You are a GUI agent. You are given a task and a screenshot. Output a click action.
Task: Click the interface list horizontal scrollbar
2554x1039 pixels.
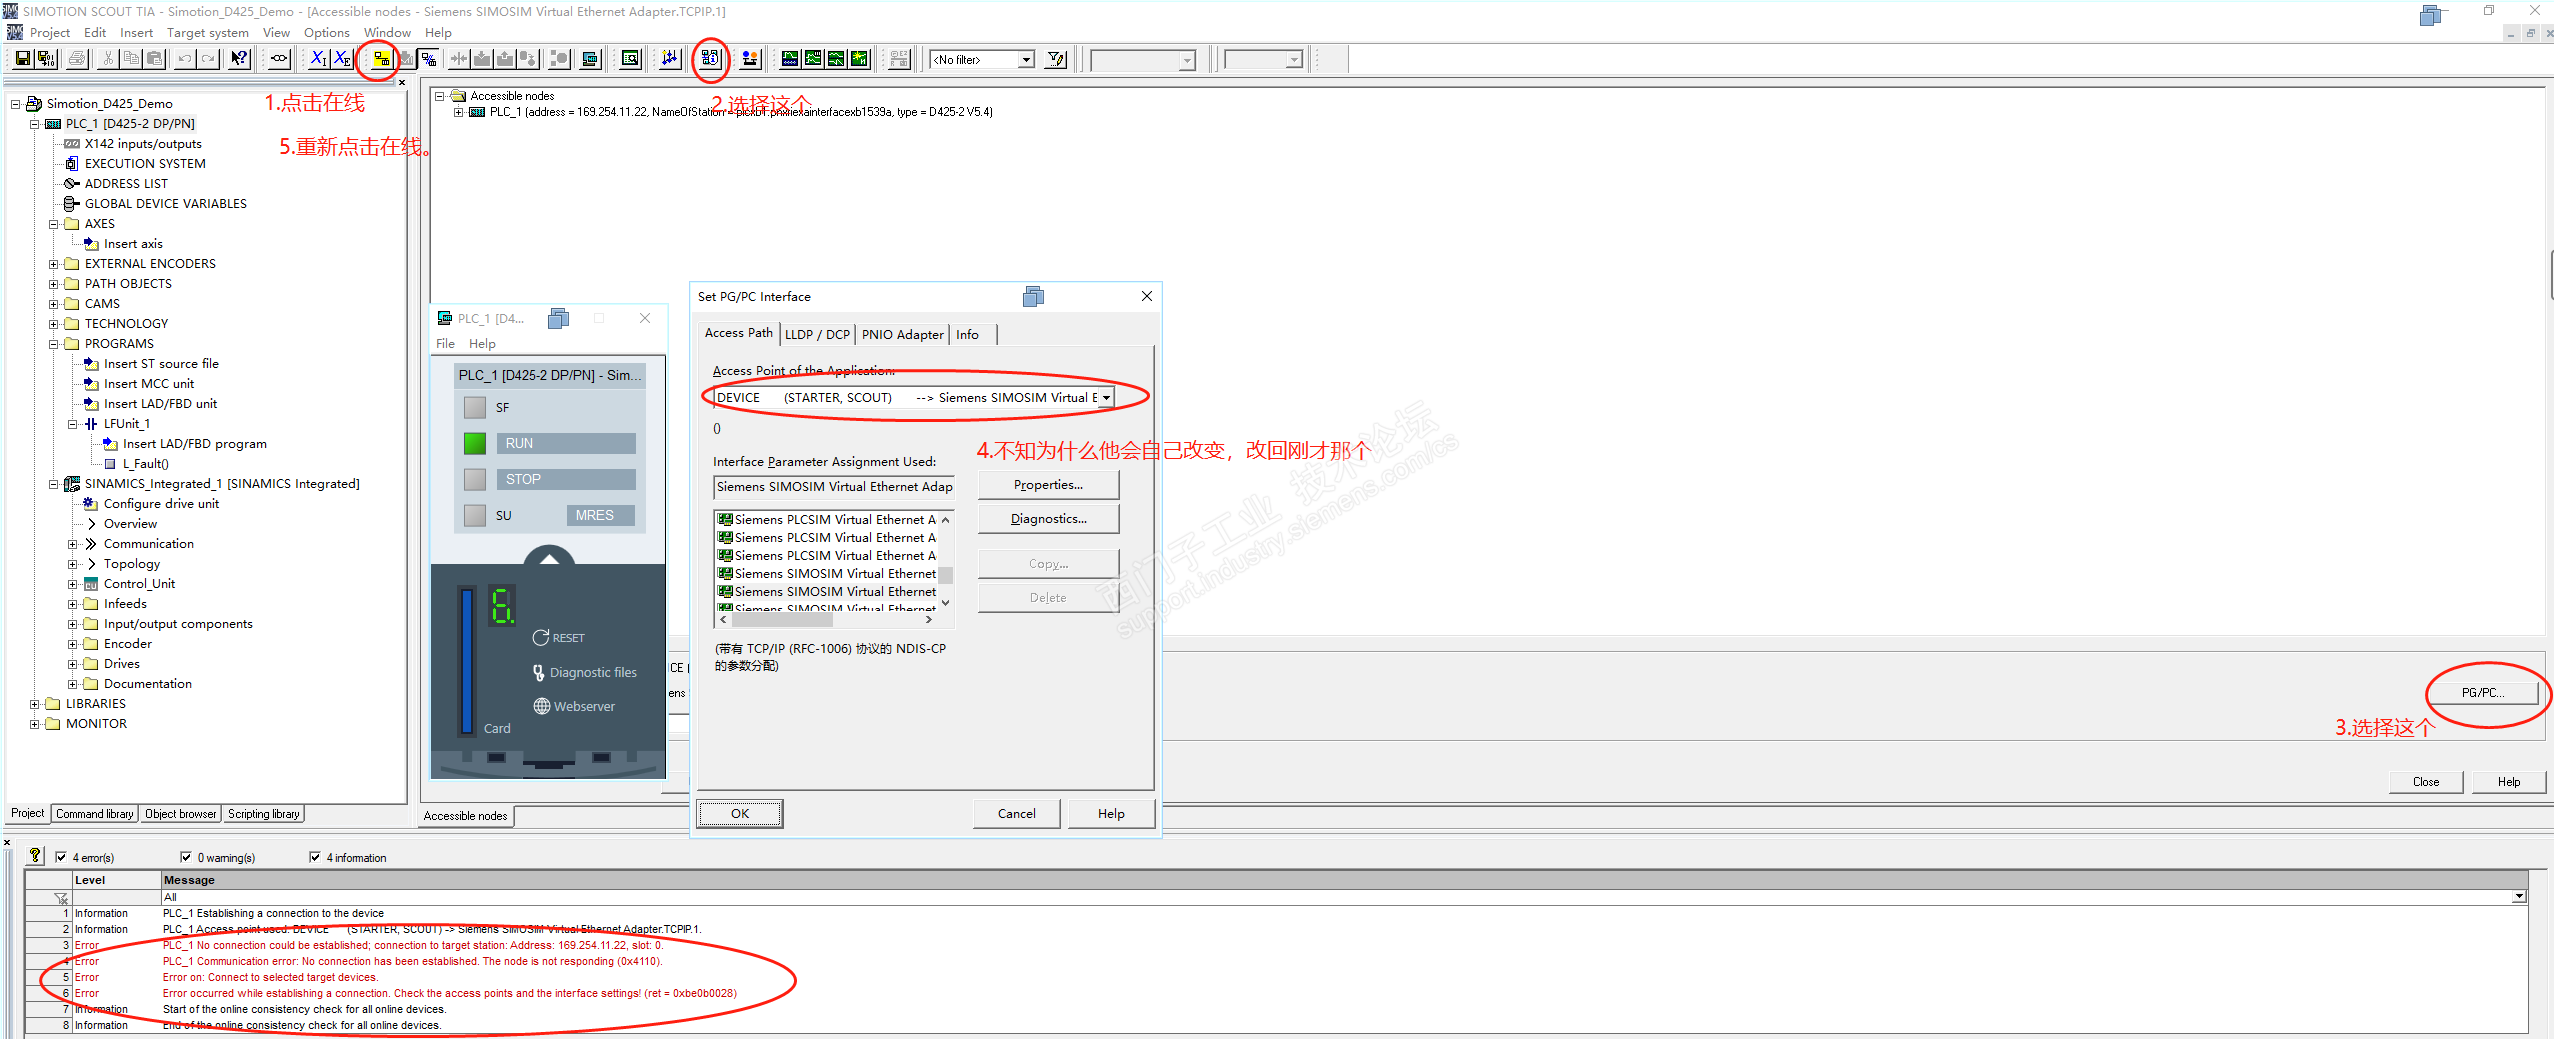tap(825, 620)
